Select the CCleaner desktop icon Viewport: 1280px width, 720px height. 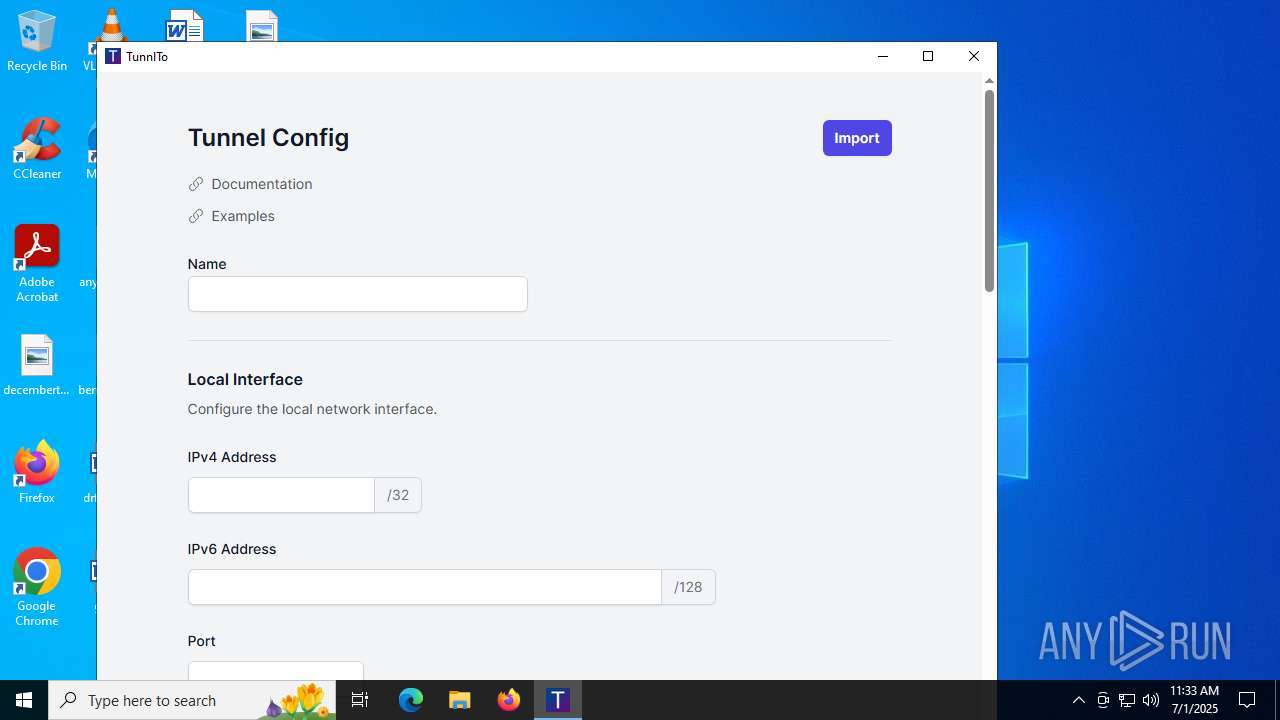[x=37, y=148]
